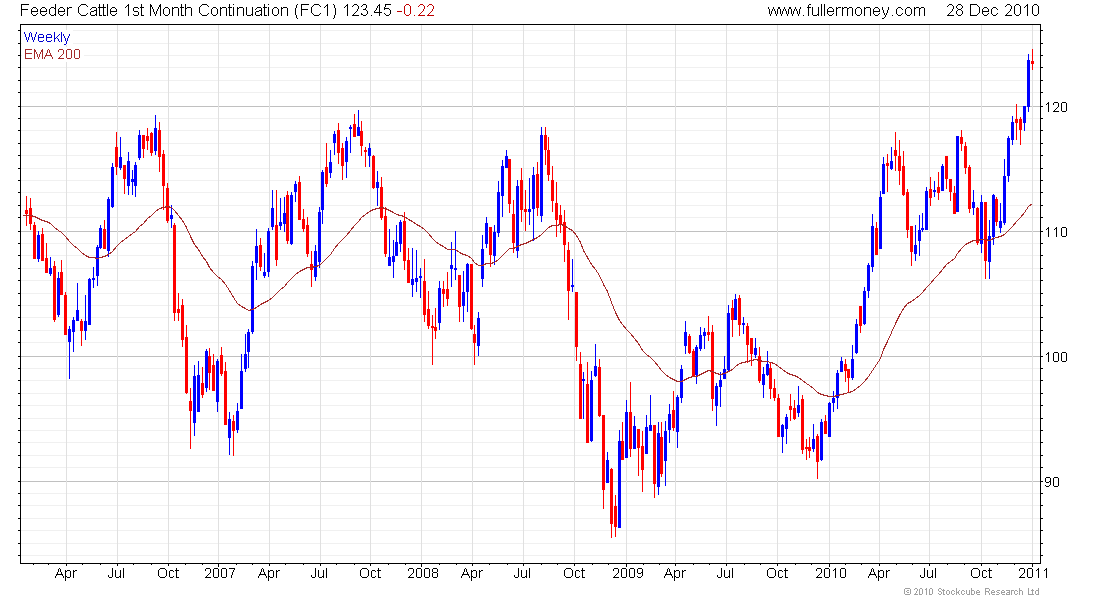Click the 90 price axis label

tap(1052, 482)
